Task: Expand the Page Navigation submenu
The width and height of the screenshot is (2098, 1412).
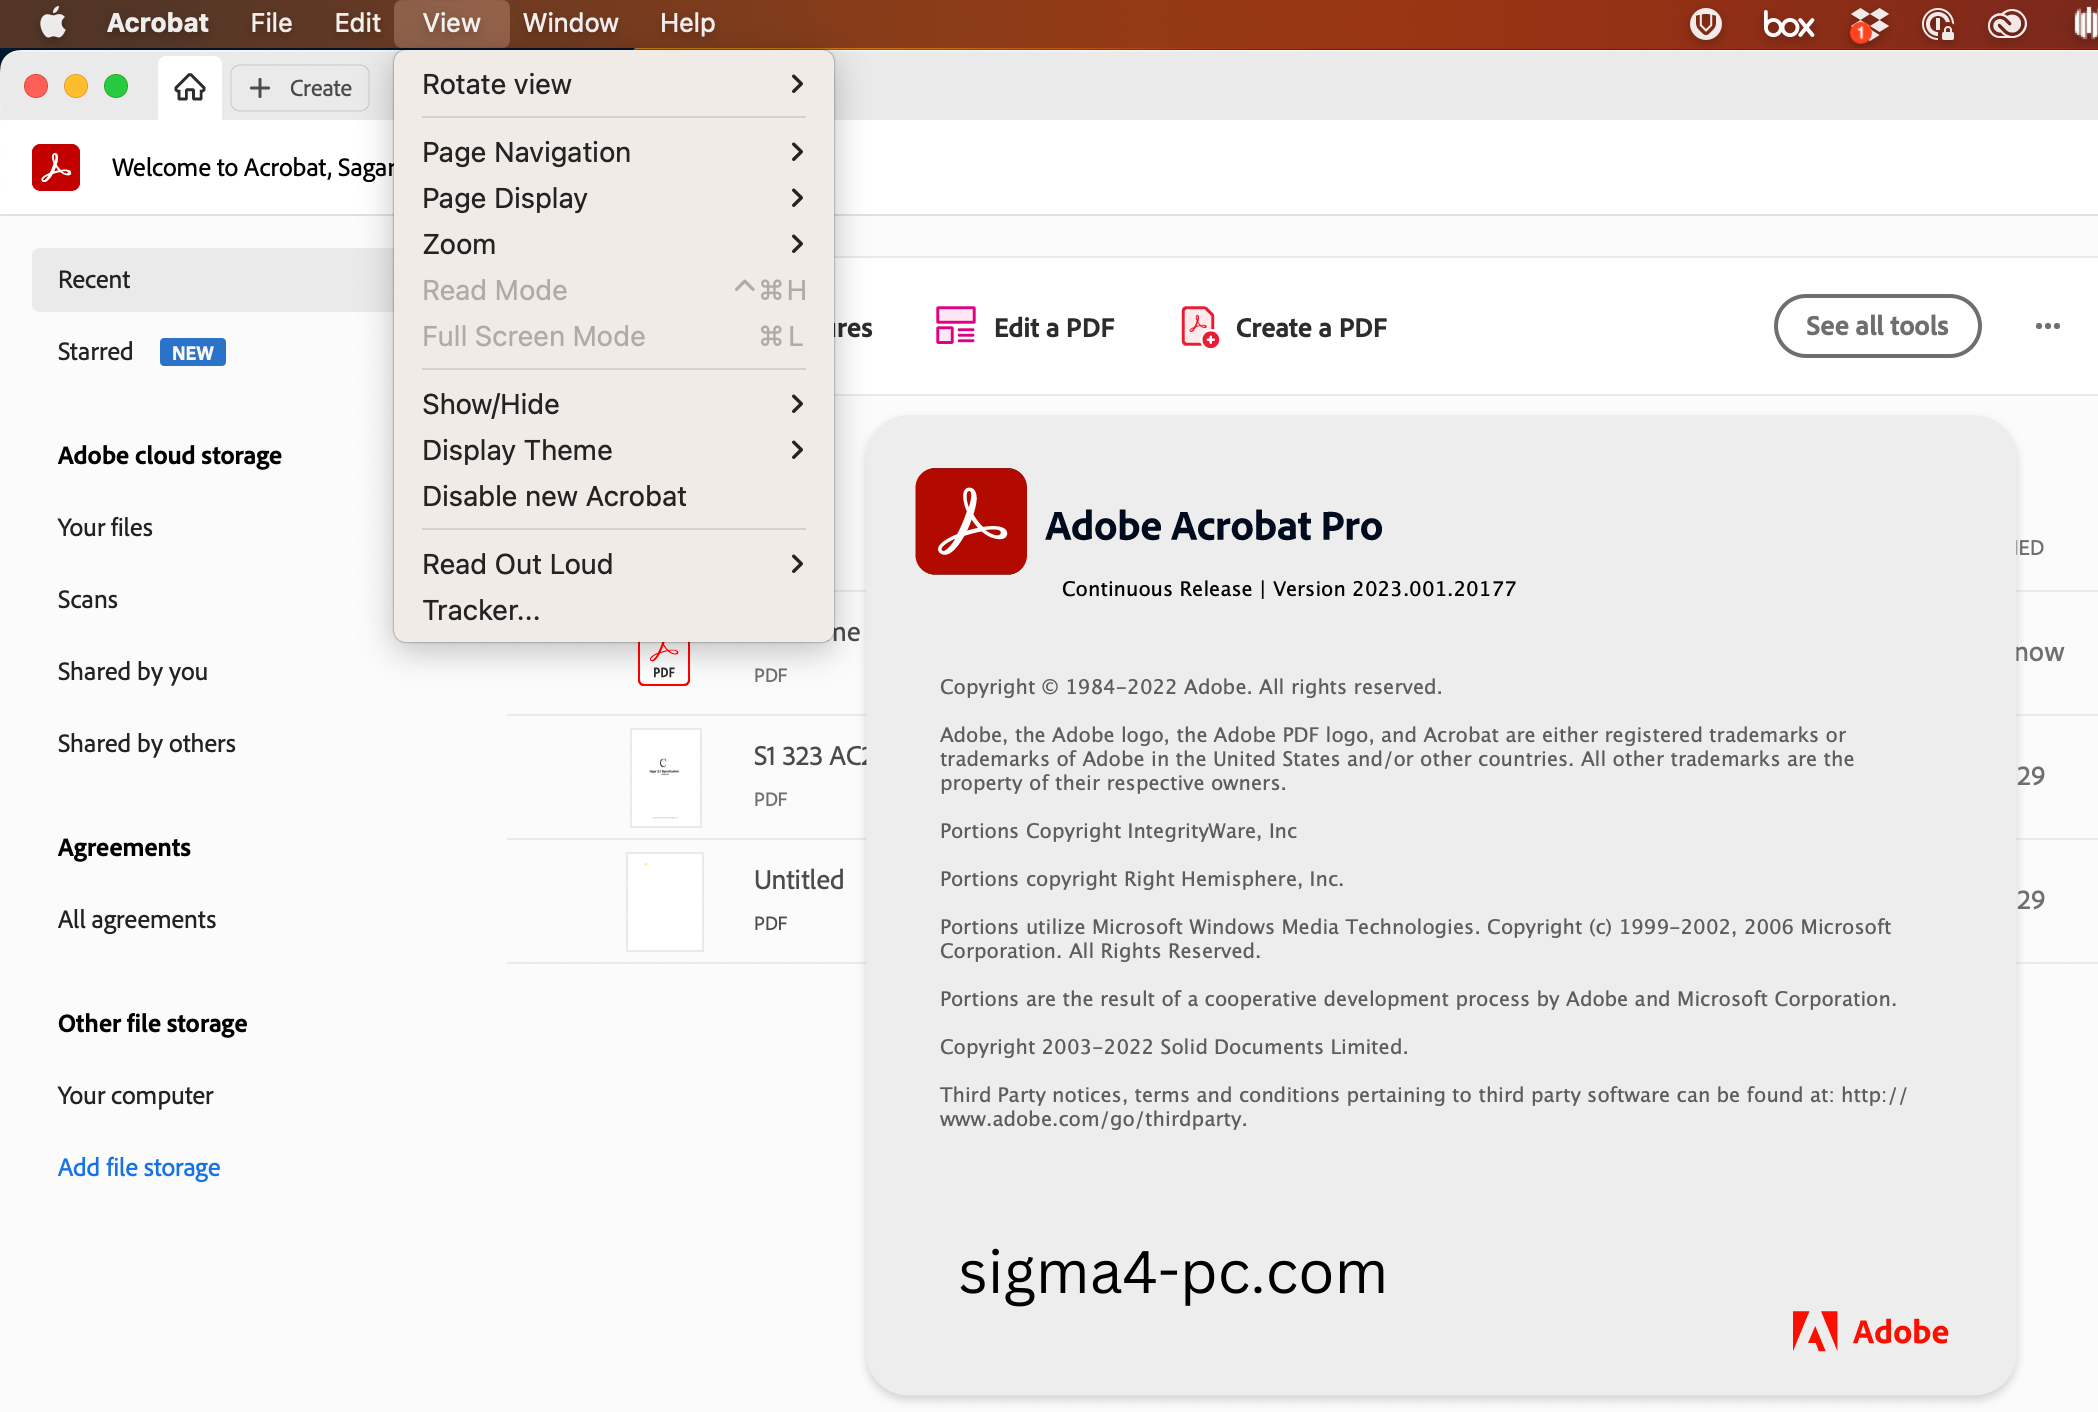Action: [x=614, y=152]
